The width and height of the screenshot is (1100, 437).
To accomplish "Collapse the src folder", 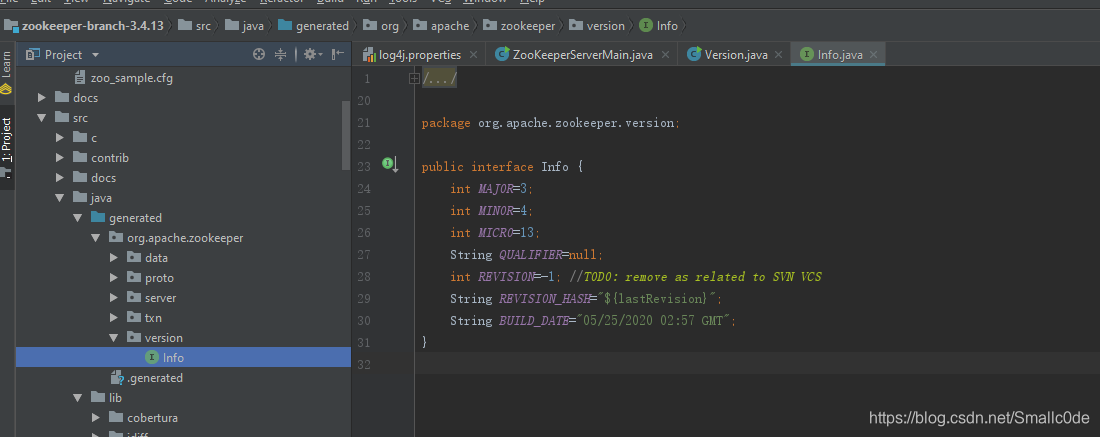I will 42,118.
